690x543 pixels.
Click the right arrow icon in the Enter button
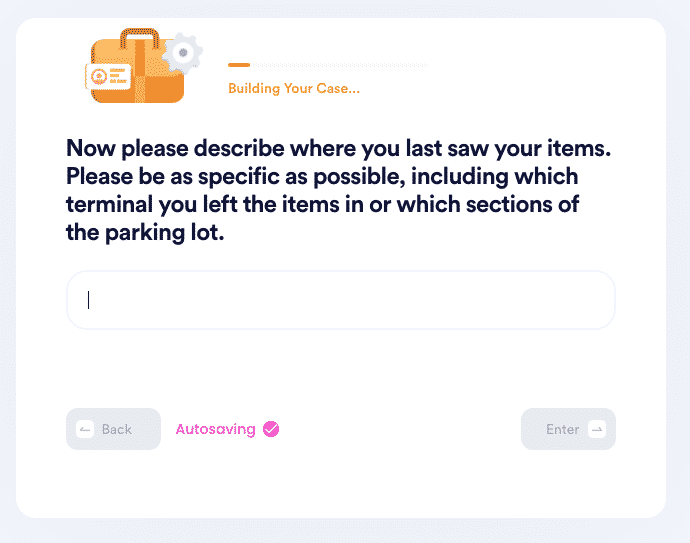(x=597, y=429)
